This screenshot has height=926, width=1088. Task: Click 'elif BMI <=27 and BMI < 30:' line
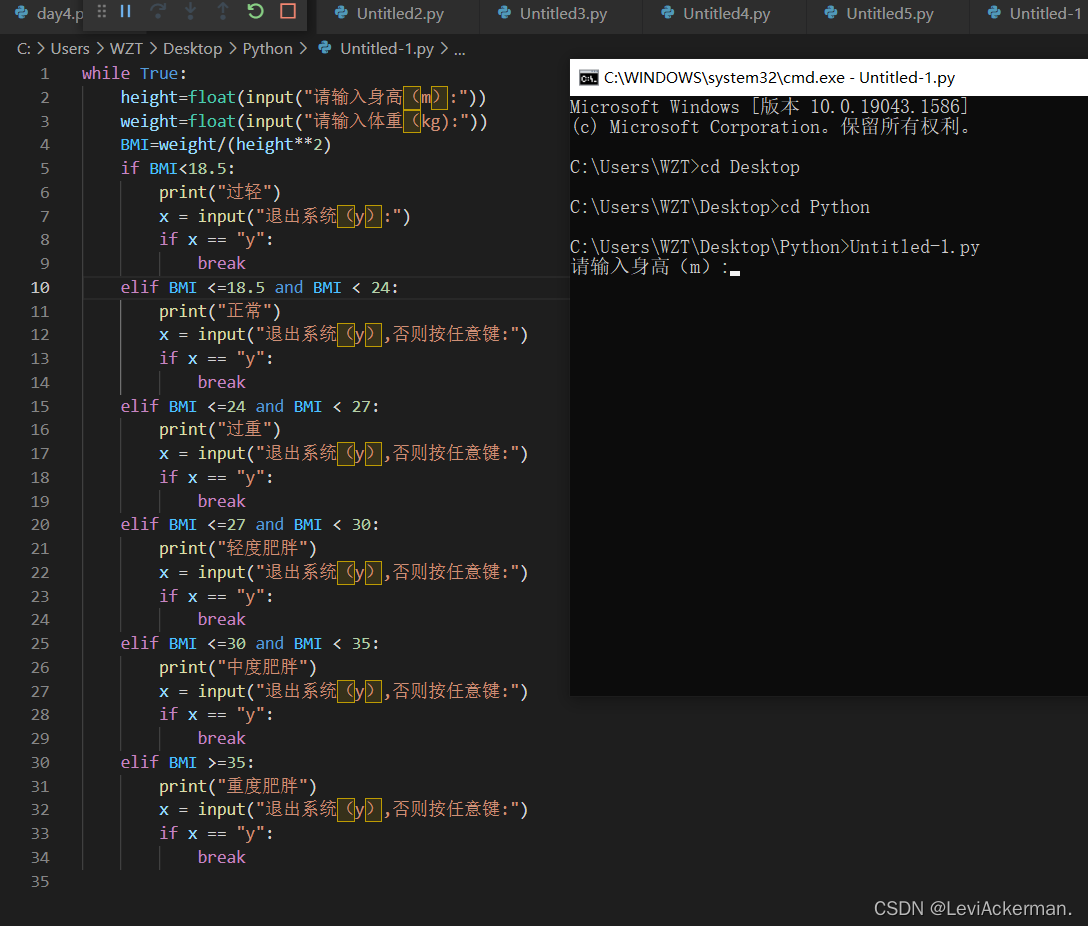(x=250, y=524)
